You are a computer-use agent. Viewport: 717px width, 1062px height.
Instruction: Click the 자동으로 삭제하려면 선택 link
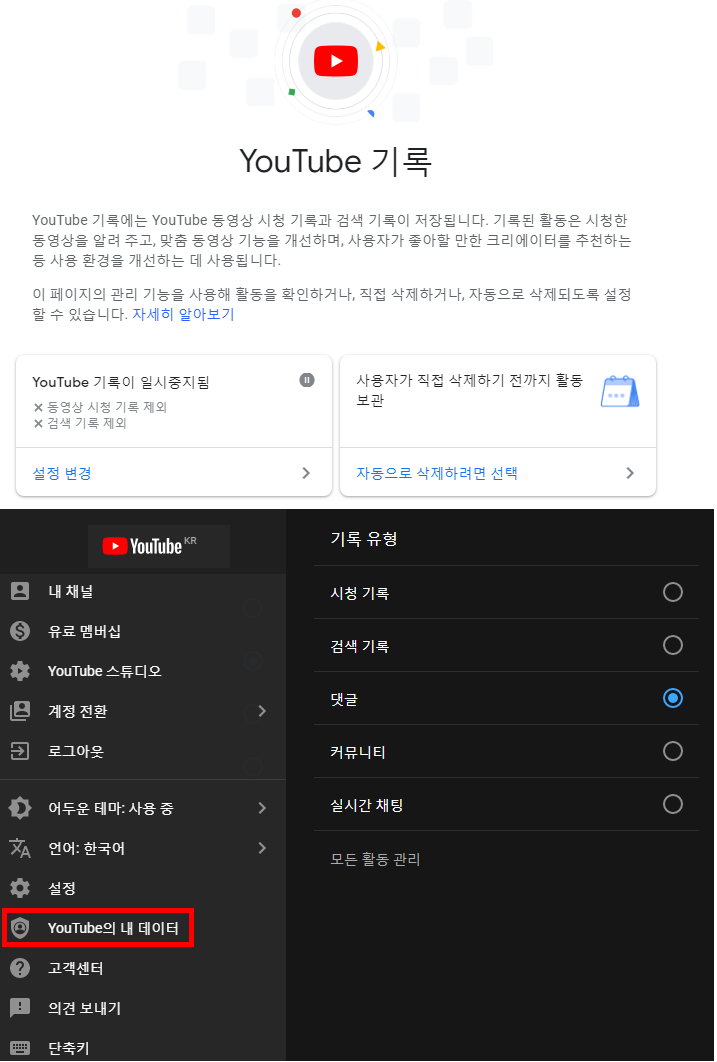coord(437,473)
